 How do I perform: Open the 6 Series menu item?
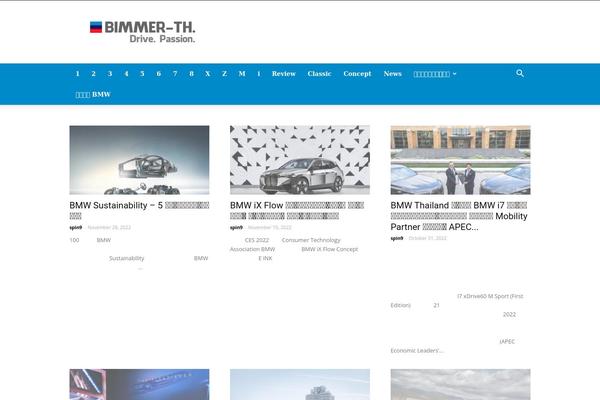(x=159, y=73)
